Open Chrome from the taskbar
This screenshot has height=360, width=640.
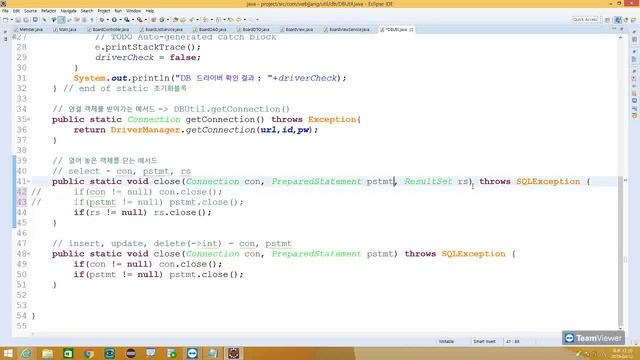point(89,353)
